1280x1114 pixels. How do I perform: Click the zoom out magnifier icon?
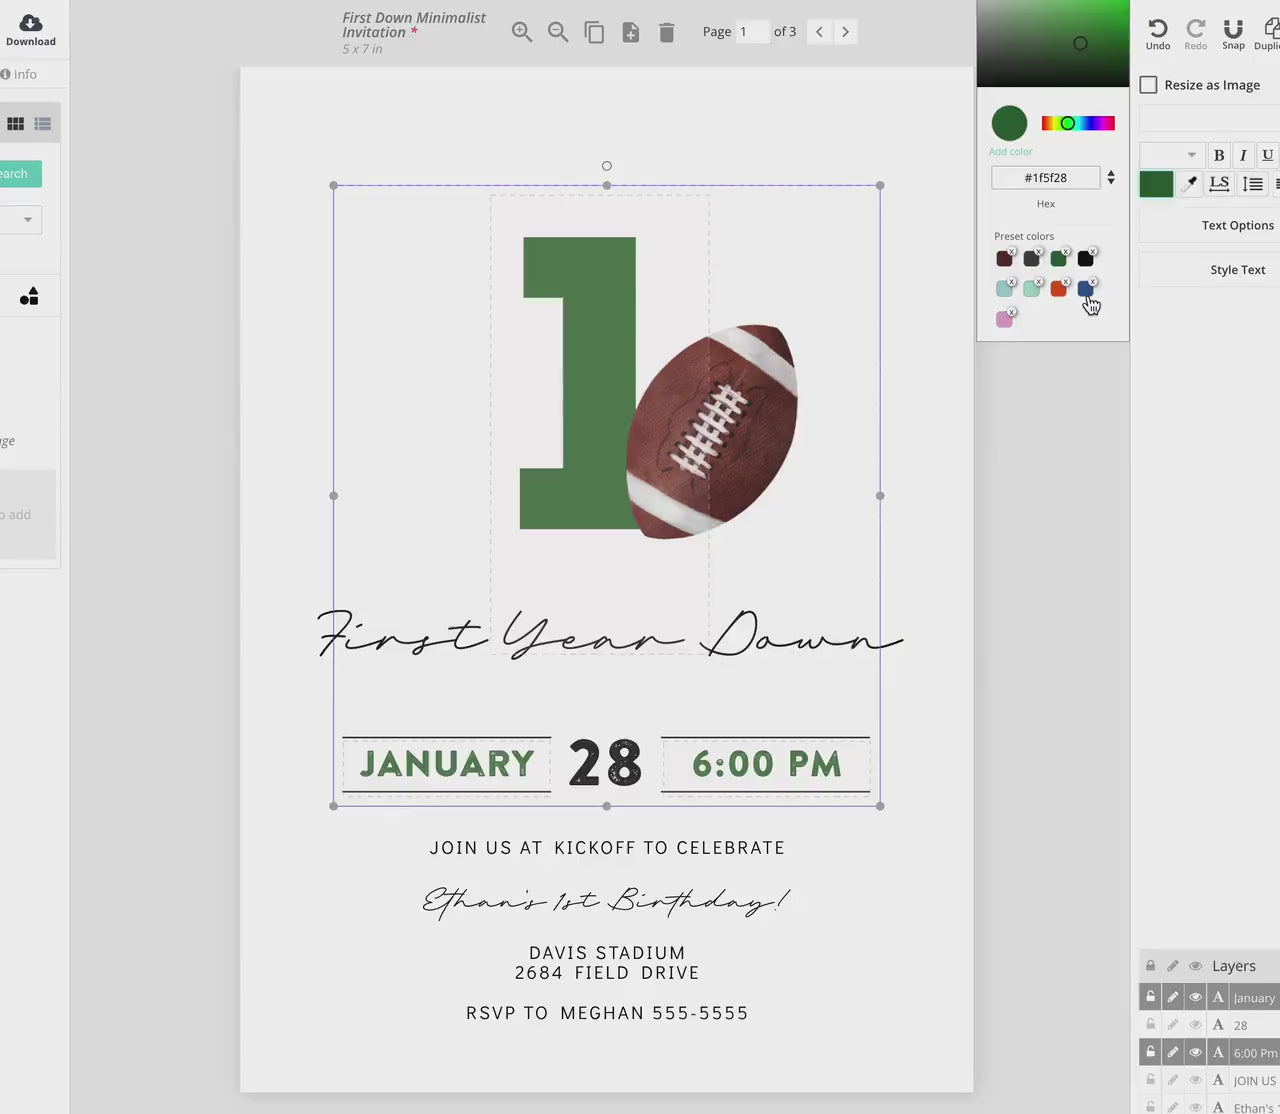558,32
